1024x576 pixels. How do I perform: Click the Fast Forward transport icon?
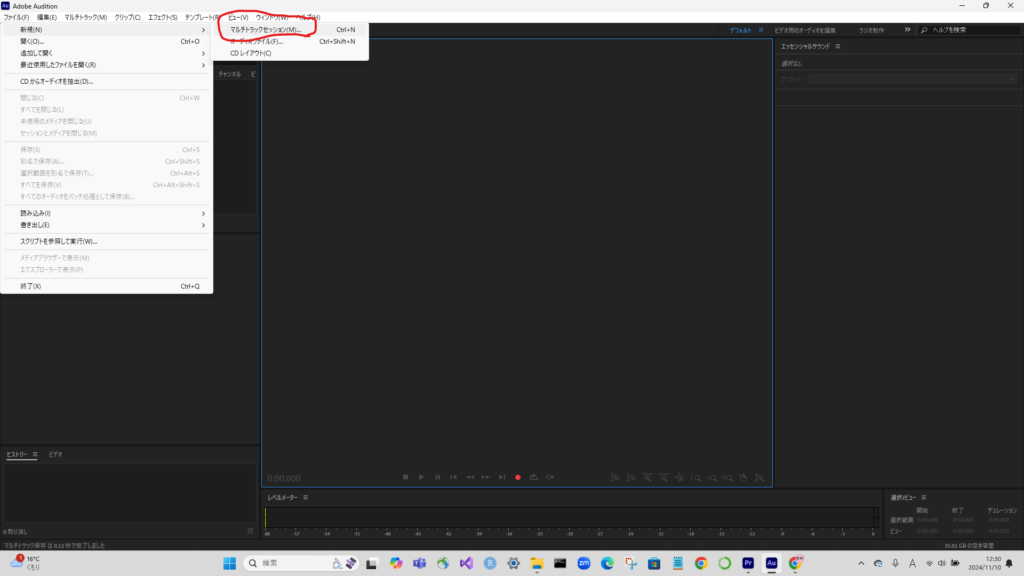click(486, 477)
